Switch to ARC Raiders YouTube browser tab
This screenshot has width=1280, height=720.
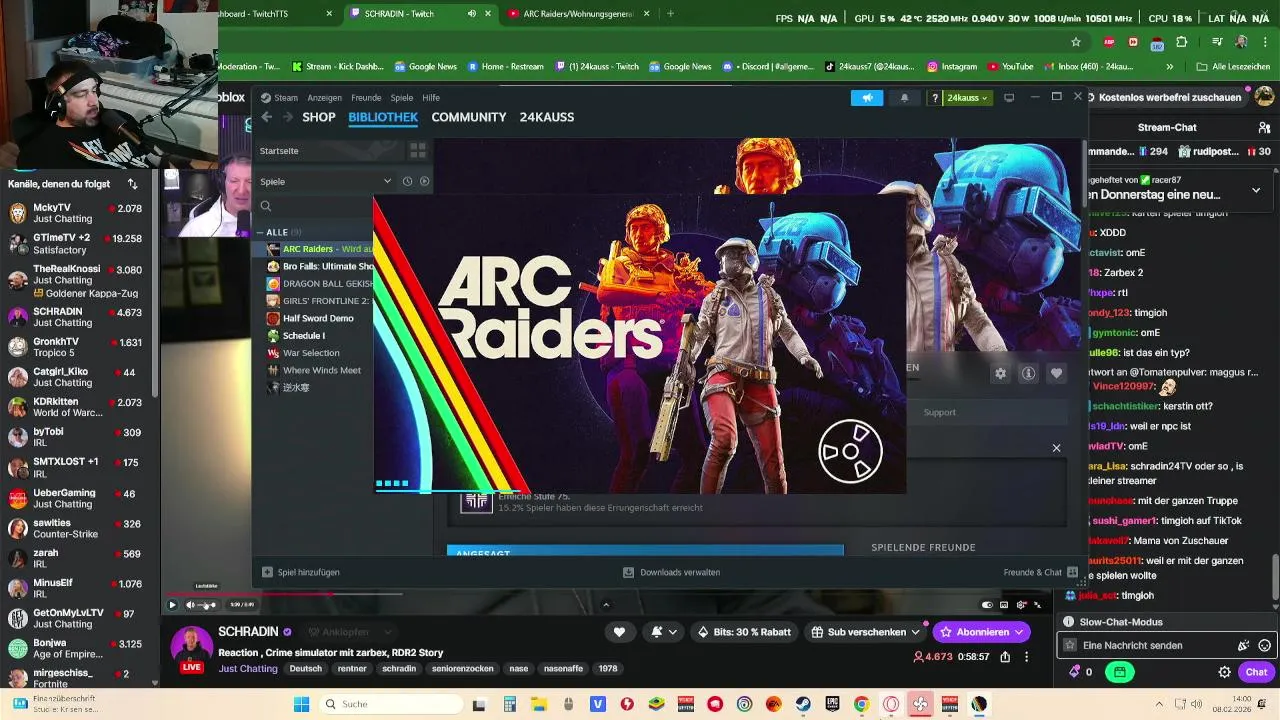pos(578,14)
